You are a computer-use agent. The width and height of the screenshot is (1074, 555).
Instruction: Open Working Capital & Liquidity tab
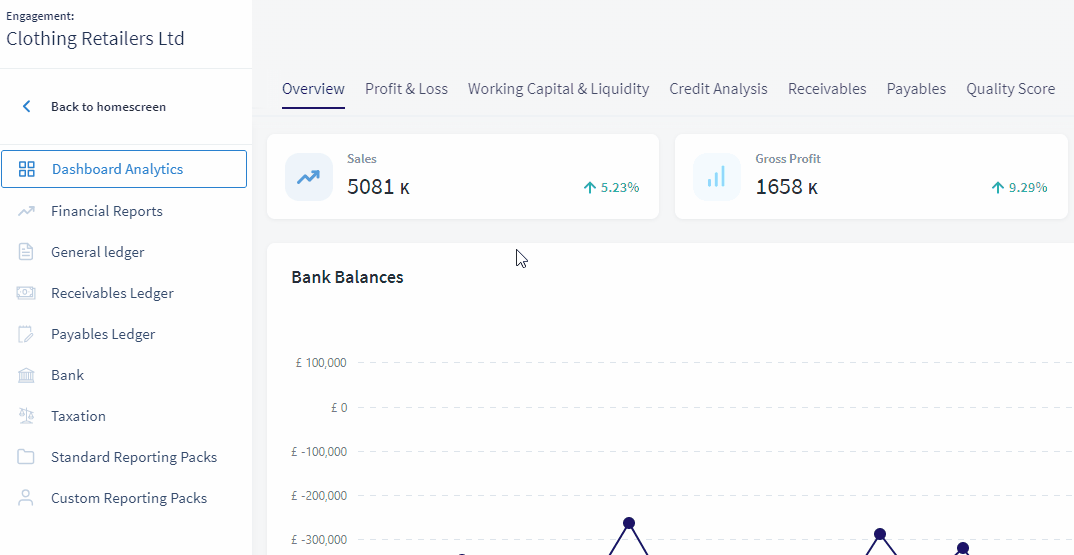tap(558, 89)
